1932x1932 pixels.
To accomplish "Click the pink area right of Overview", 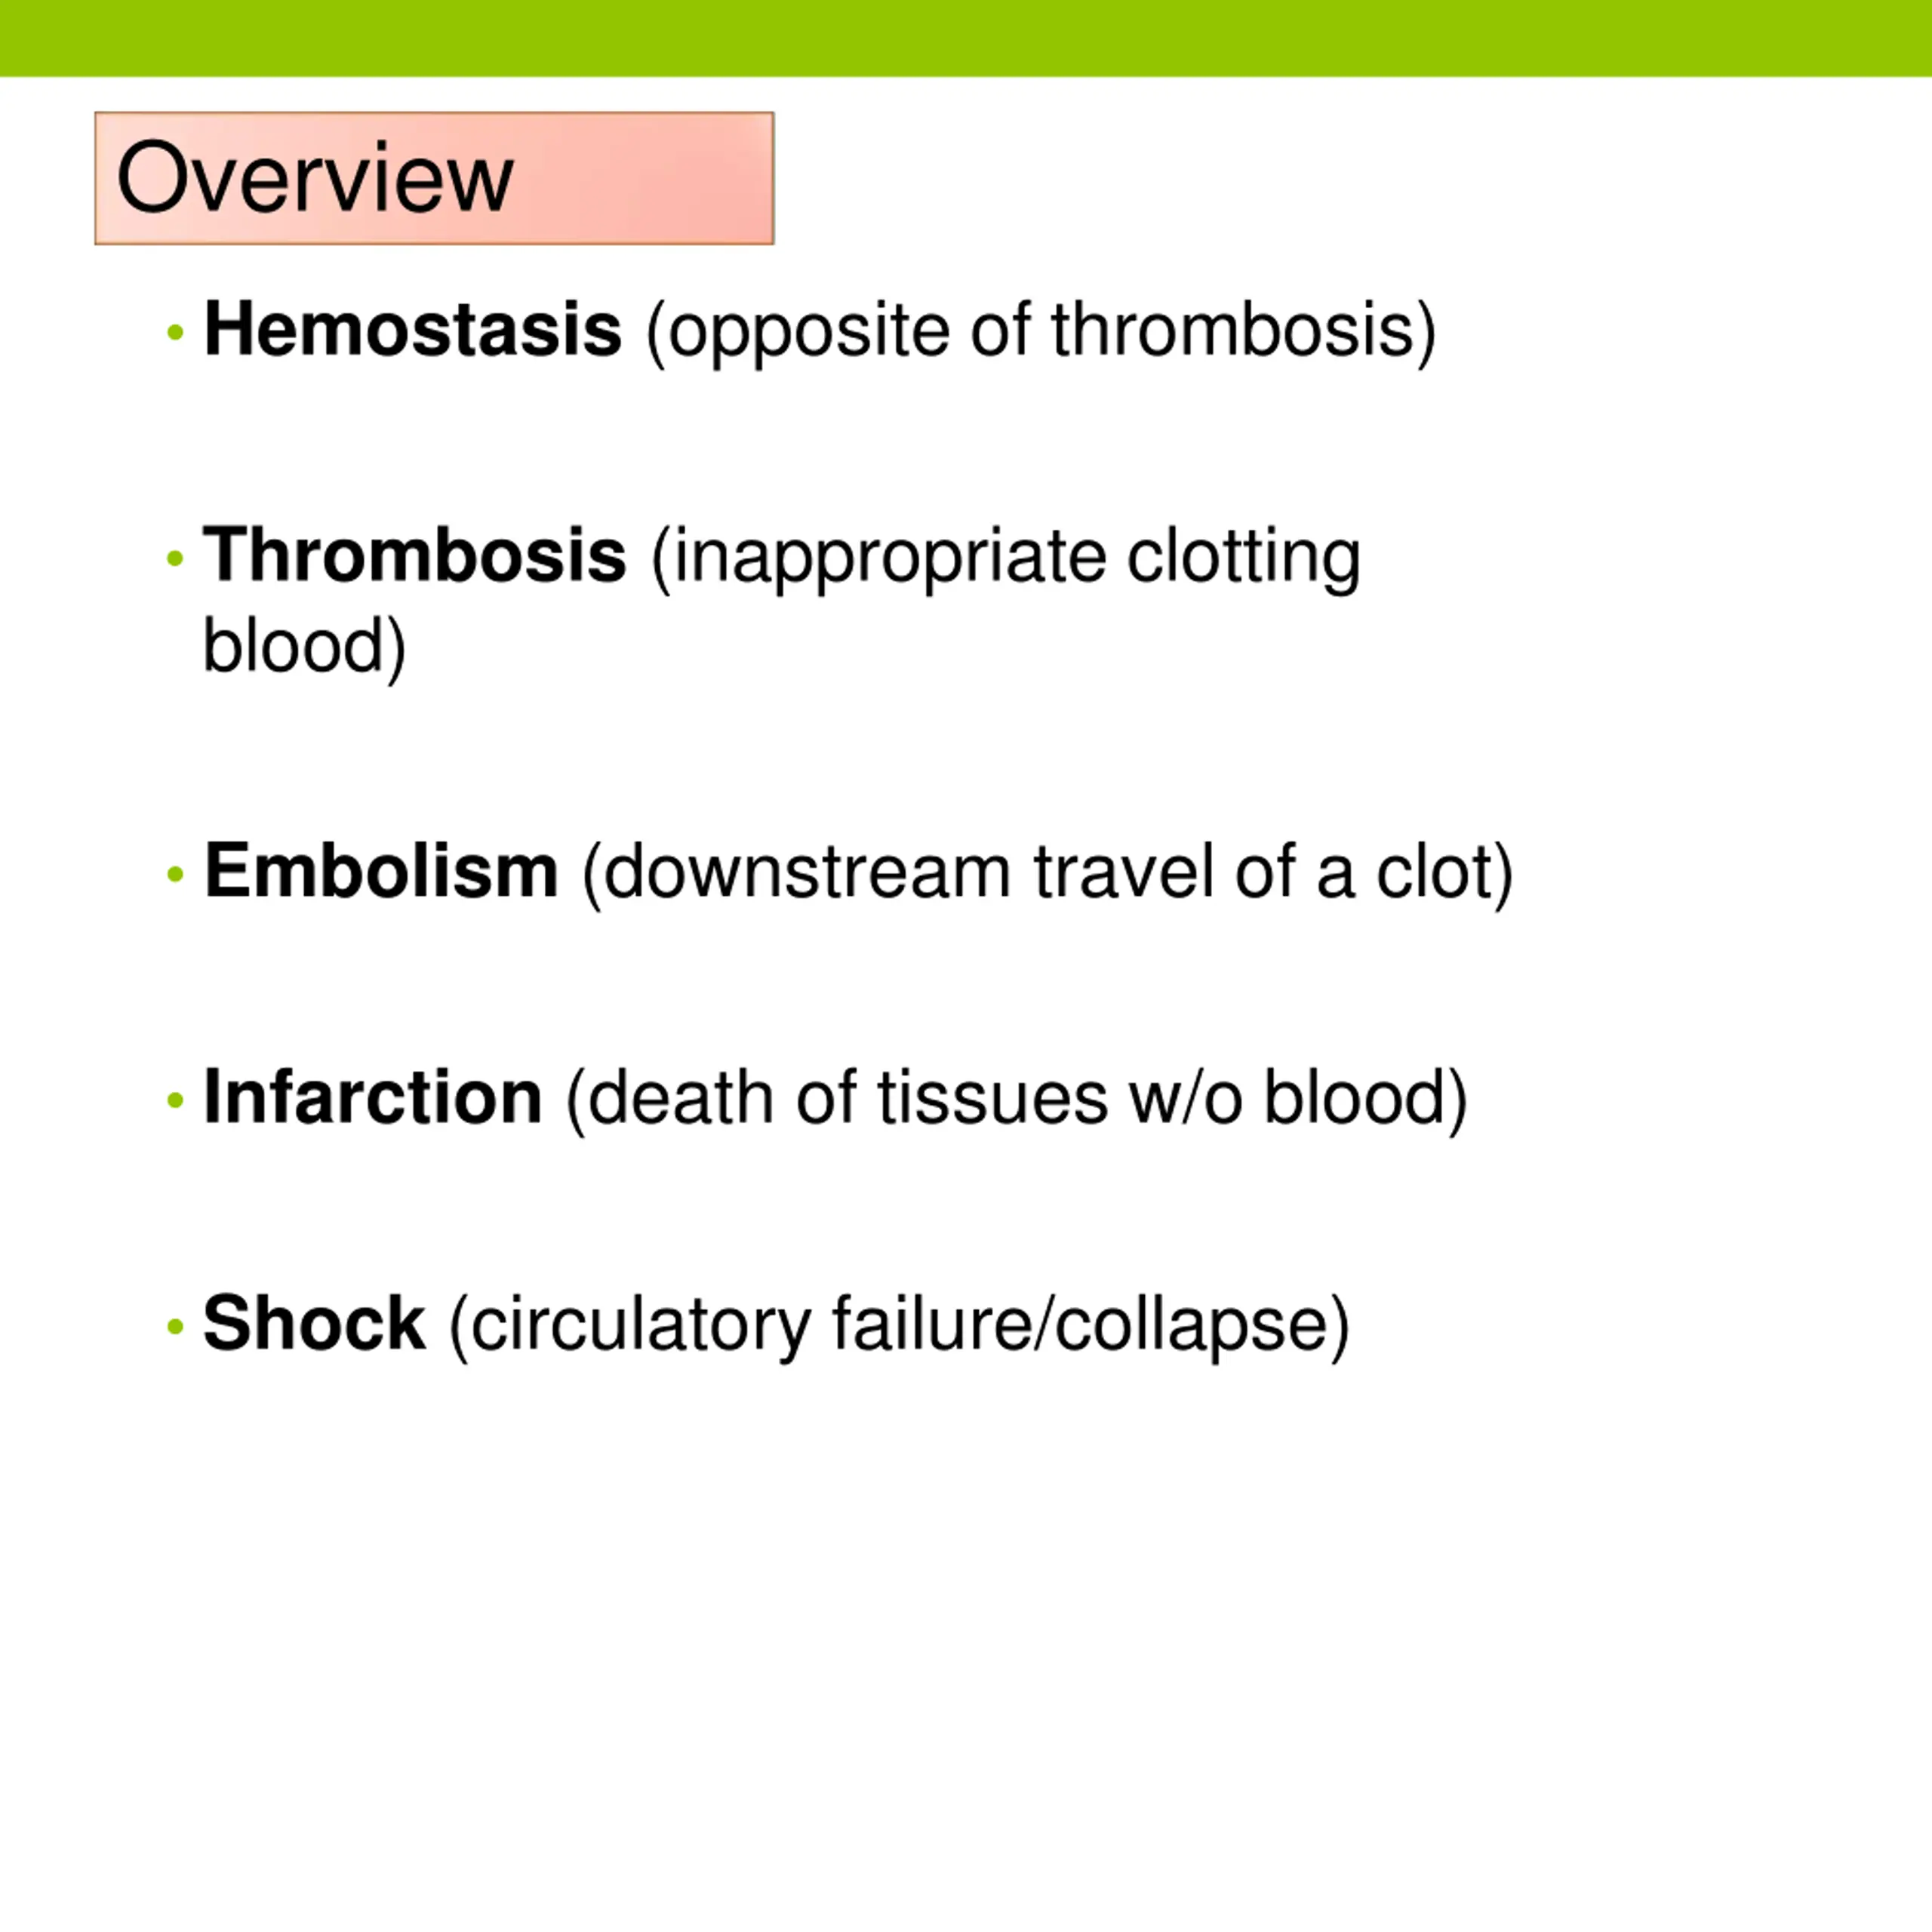I will pos(645,178).
